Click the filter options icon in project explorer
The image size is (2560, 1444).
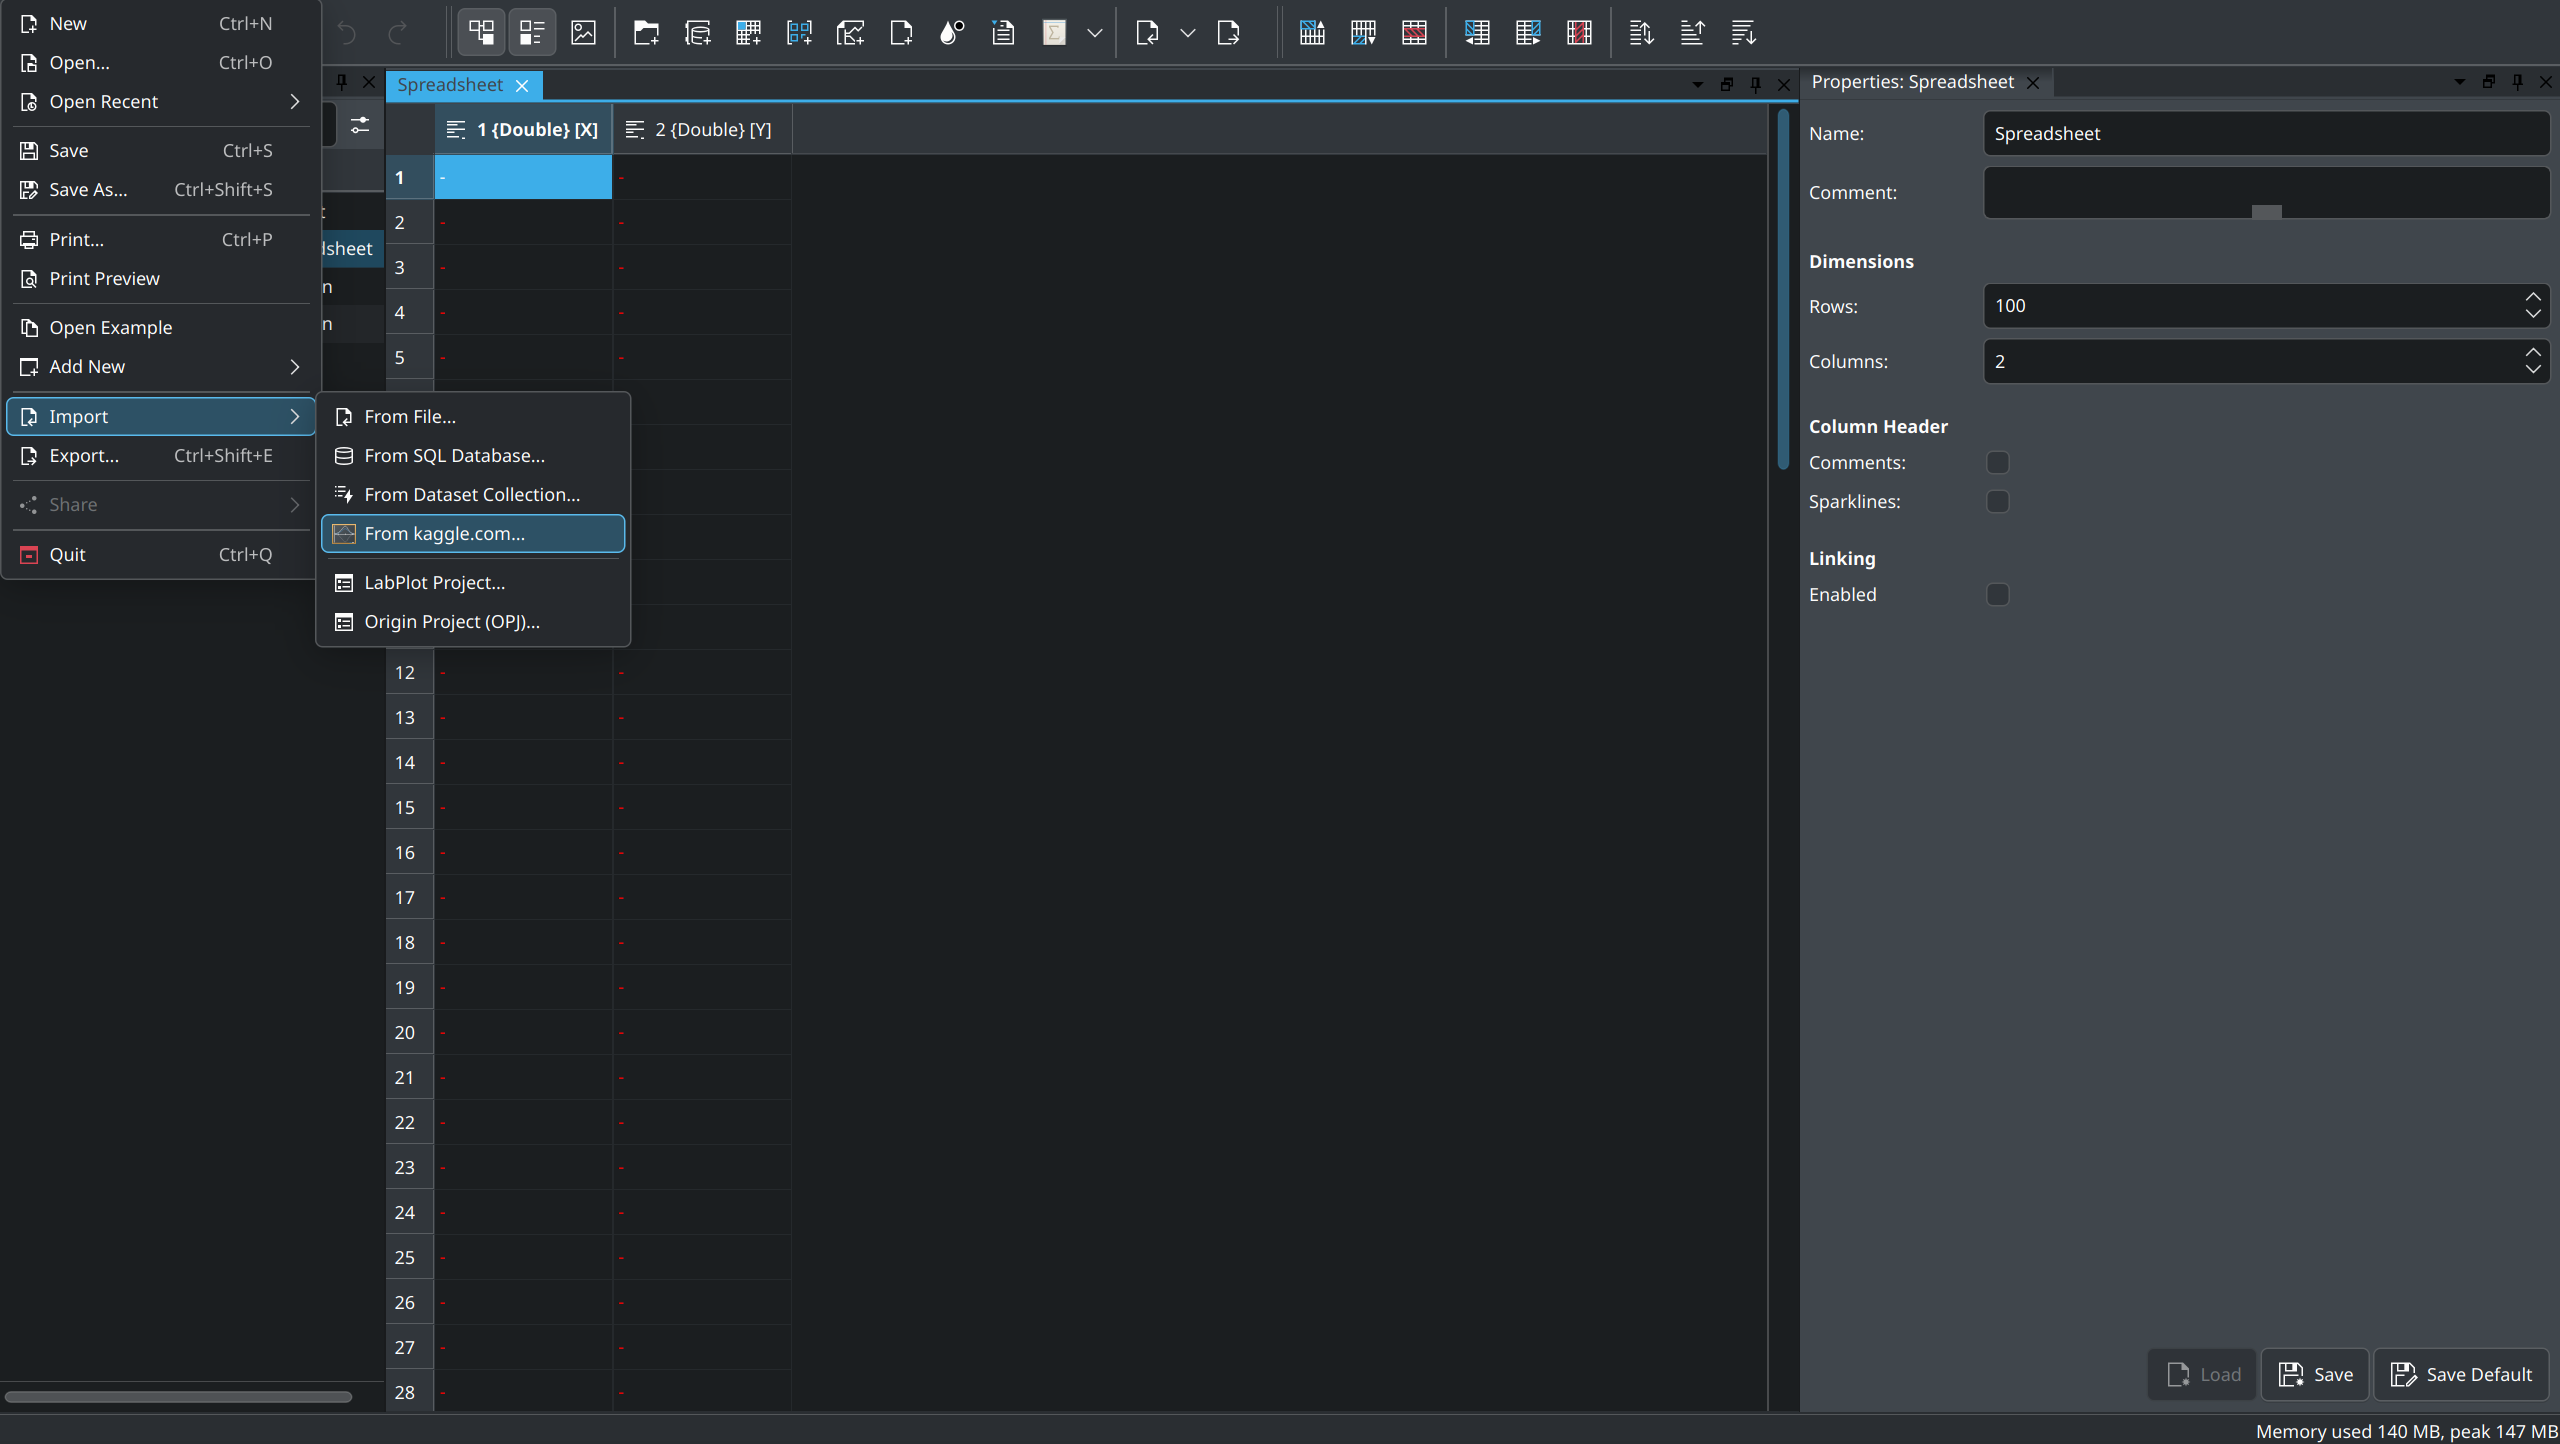pyautogui.click(x=359, y=125)
